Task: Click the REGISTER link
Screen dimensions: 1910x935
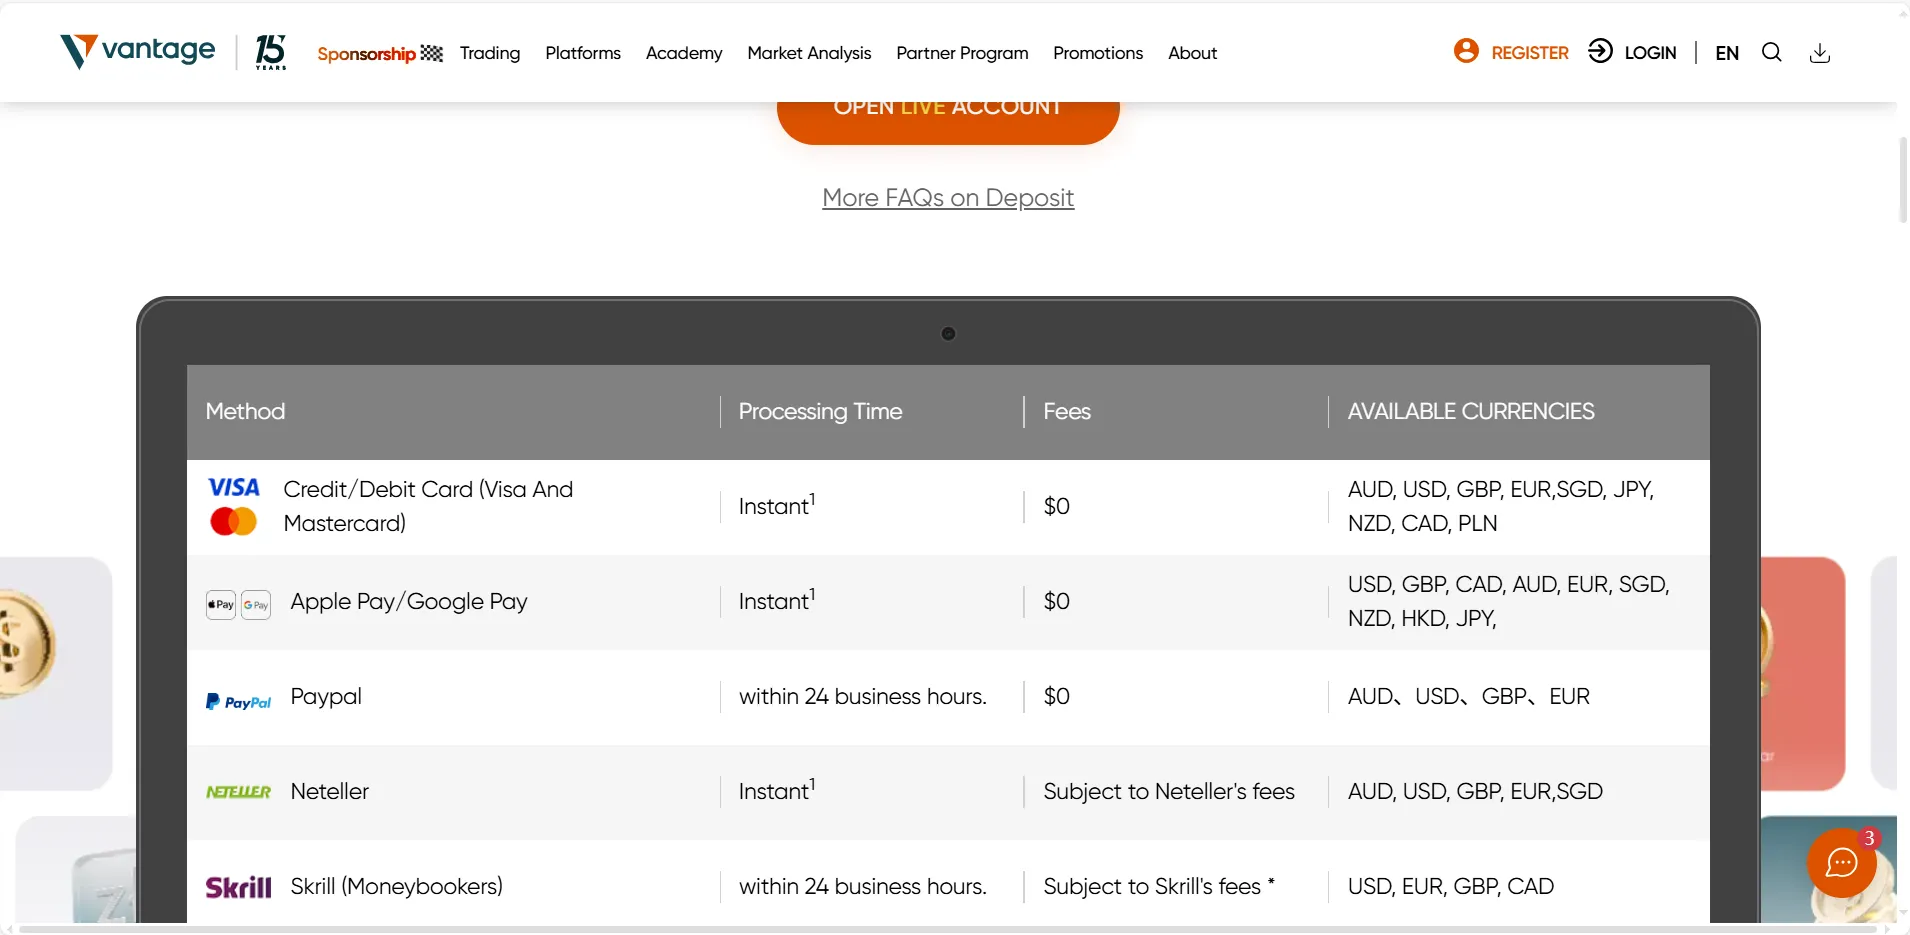Action: (1530, 53)
